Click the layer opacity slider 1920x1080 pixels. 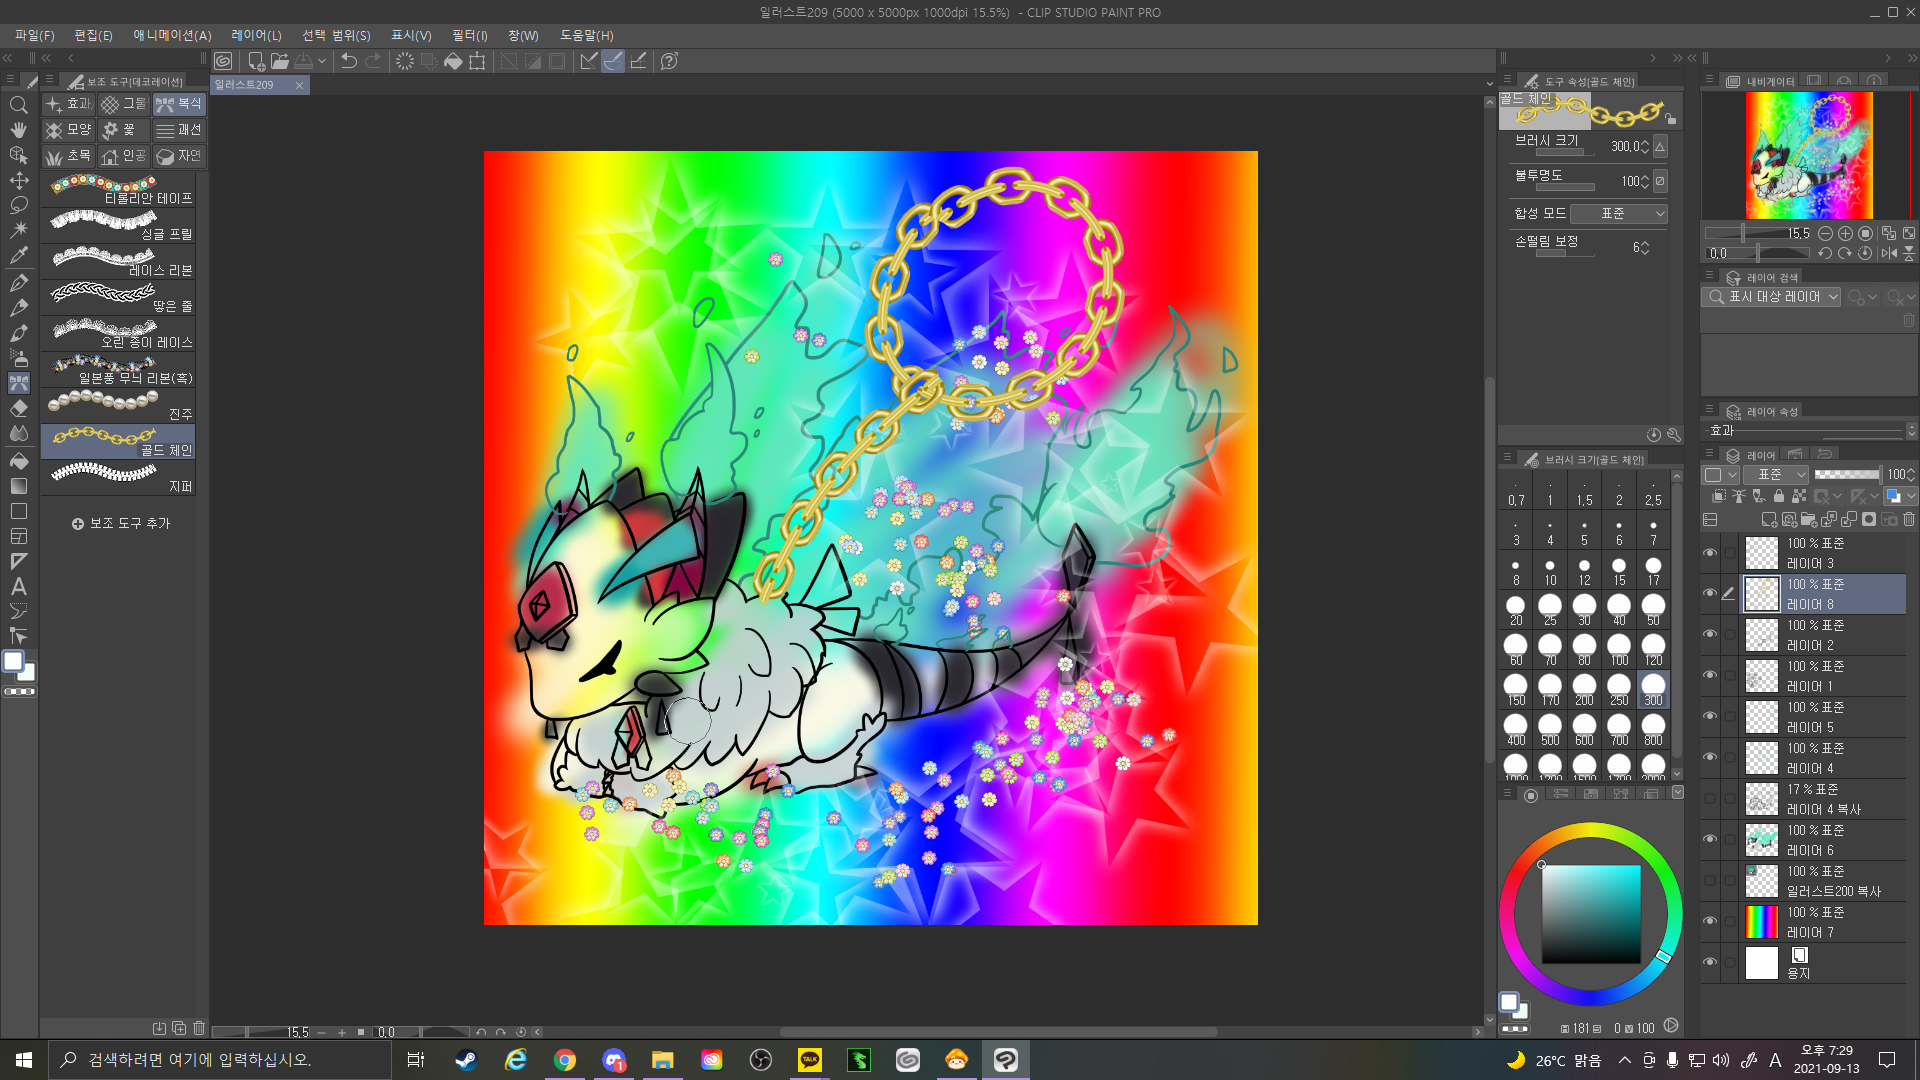point(1846,475)
